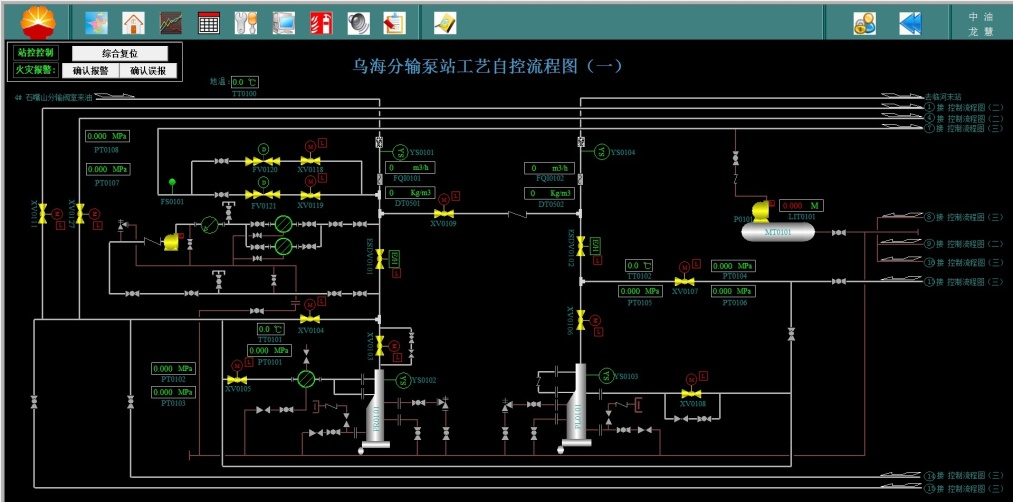Viewport: 1013px width, 502px height.
Task: Toggle valve XV0108 near the bottom right
Action: pos(690,394)
